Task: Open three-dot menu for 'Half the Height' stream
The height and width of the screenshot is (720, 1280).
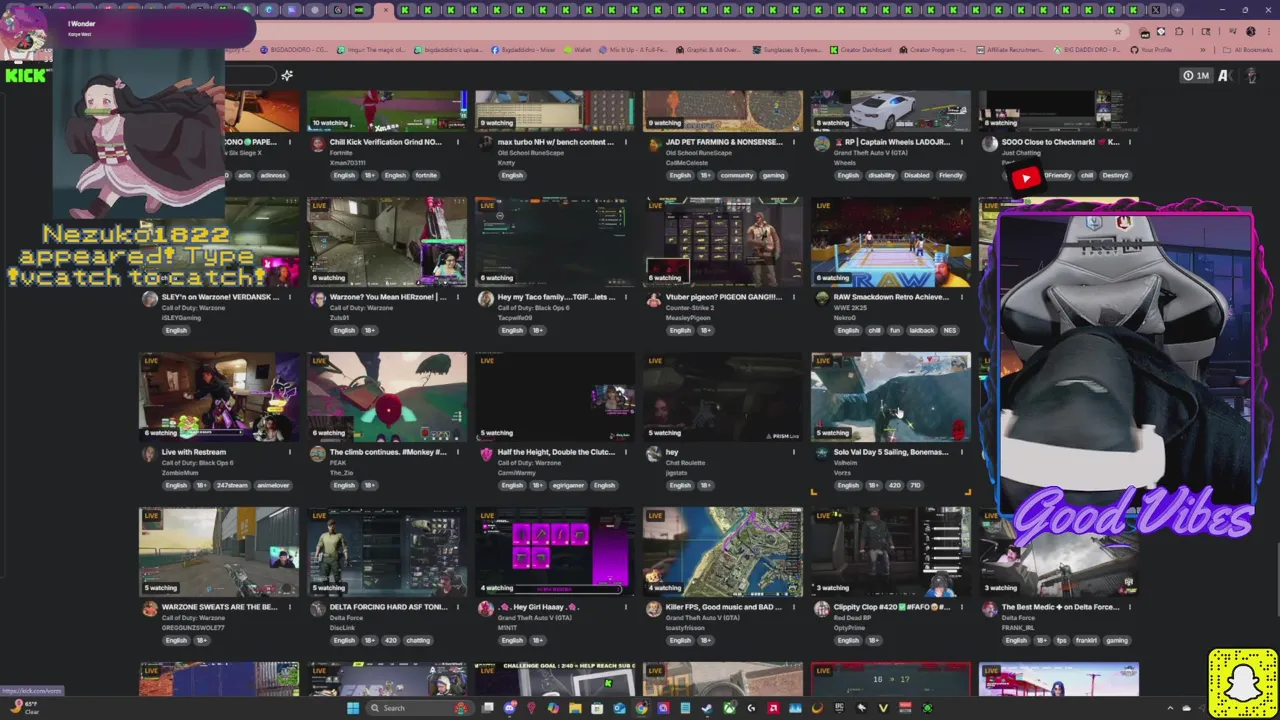Action: 626,452
